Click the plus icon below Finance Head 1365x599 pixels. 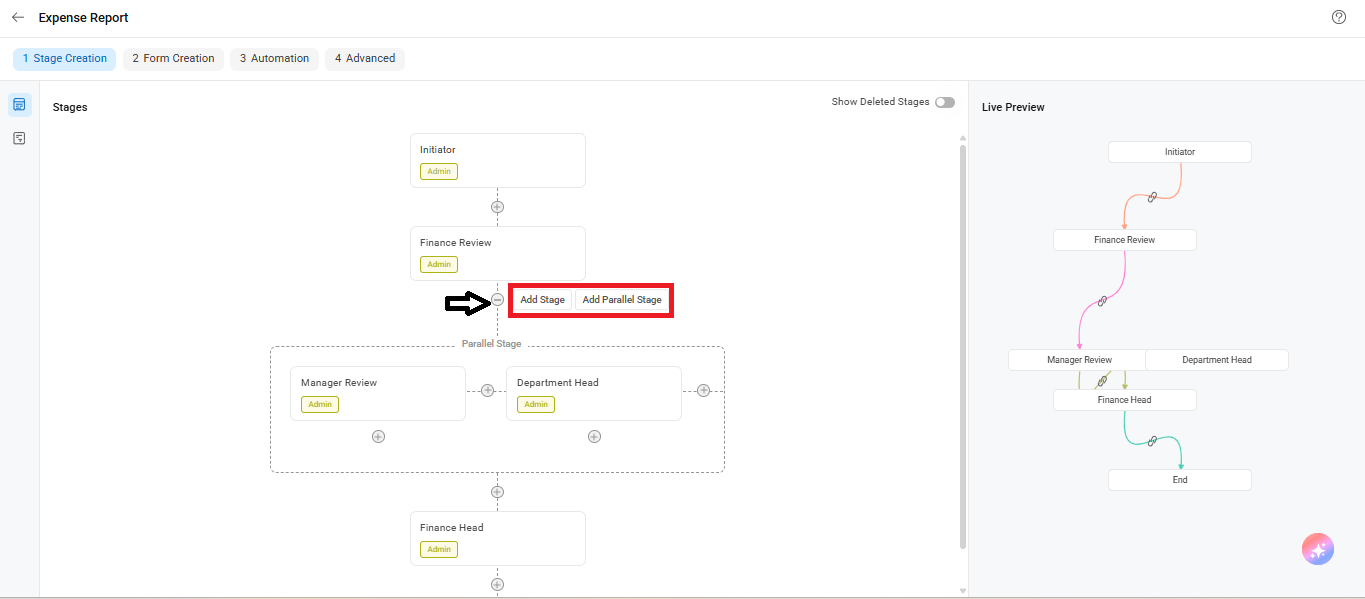[x=497, y=584]
